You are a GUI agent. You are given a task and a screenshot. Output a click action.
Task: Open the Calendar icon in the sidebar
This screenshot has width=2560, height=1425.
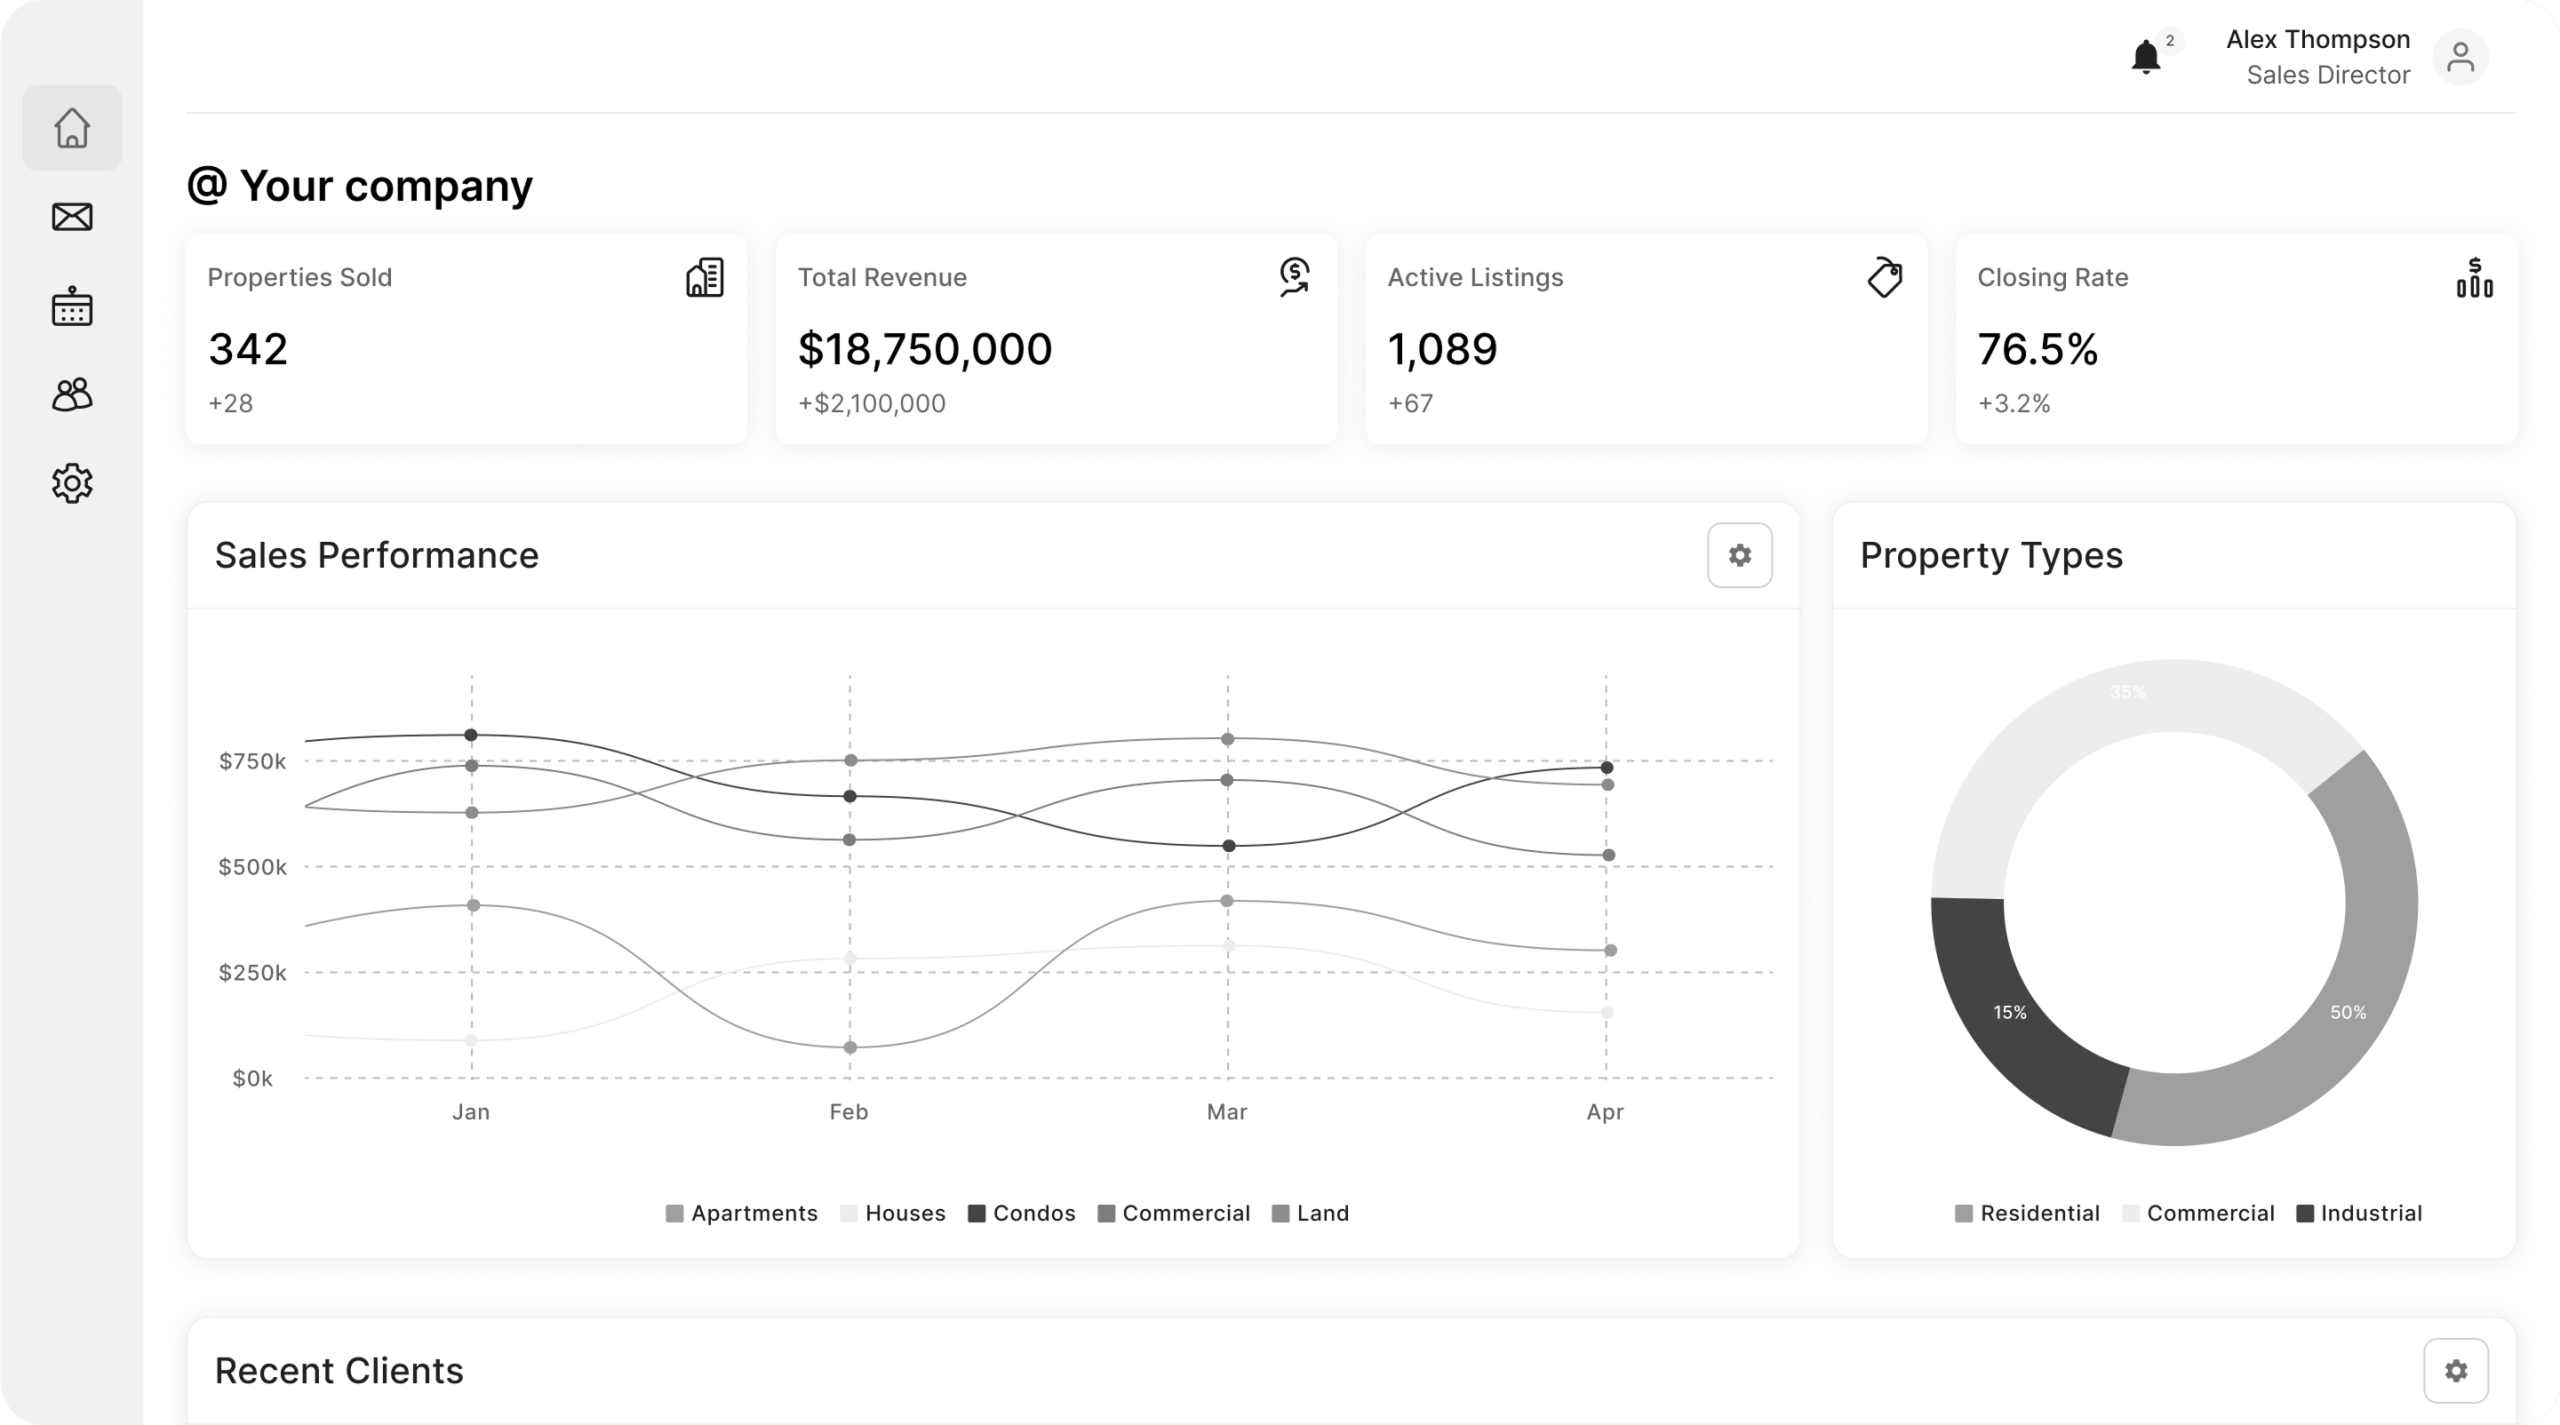[x=71, y=305]
